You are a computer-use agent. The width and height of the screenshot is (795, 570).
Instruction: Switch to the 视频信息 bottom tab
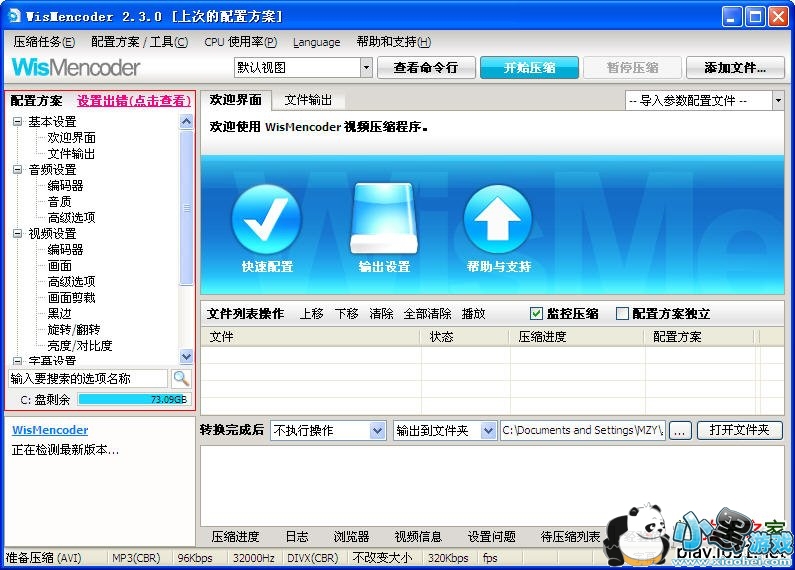418,537
